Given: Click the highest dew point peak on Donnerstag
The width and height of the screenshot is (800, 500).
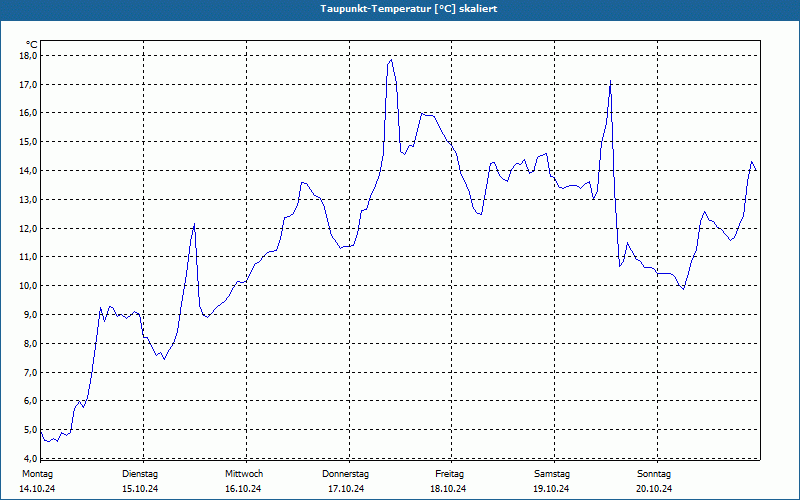Looking at the screenshot, I should 391,60.
